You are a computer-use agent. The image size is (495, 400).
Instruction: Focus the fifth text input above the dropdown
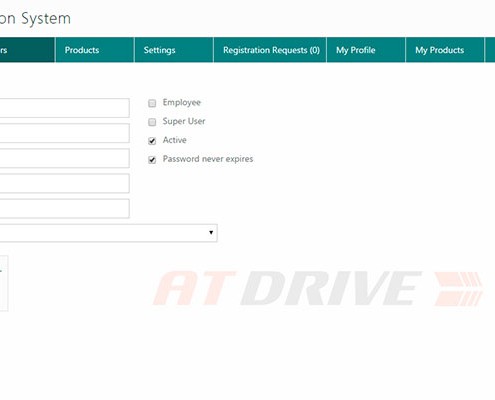[64, 208]
